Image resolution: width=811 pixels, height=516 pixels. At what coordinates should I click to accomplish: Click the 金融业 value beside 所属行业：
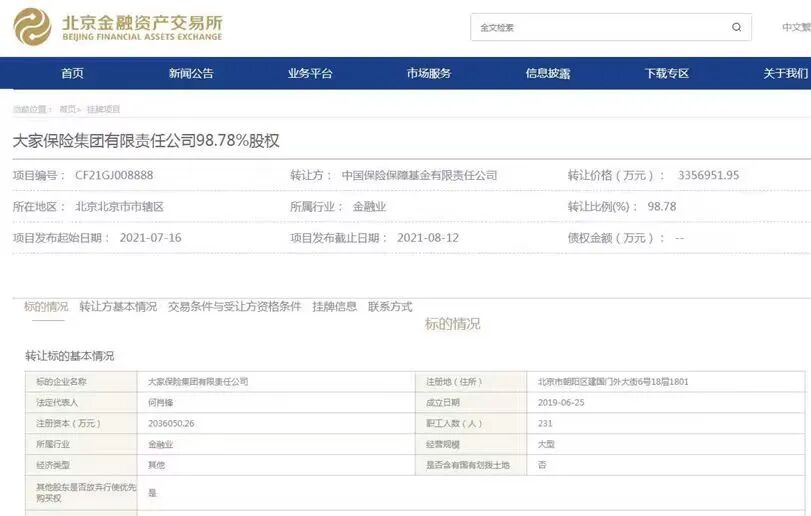[x=369, y=207]
